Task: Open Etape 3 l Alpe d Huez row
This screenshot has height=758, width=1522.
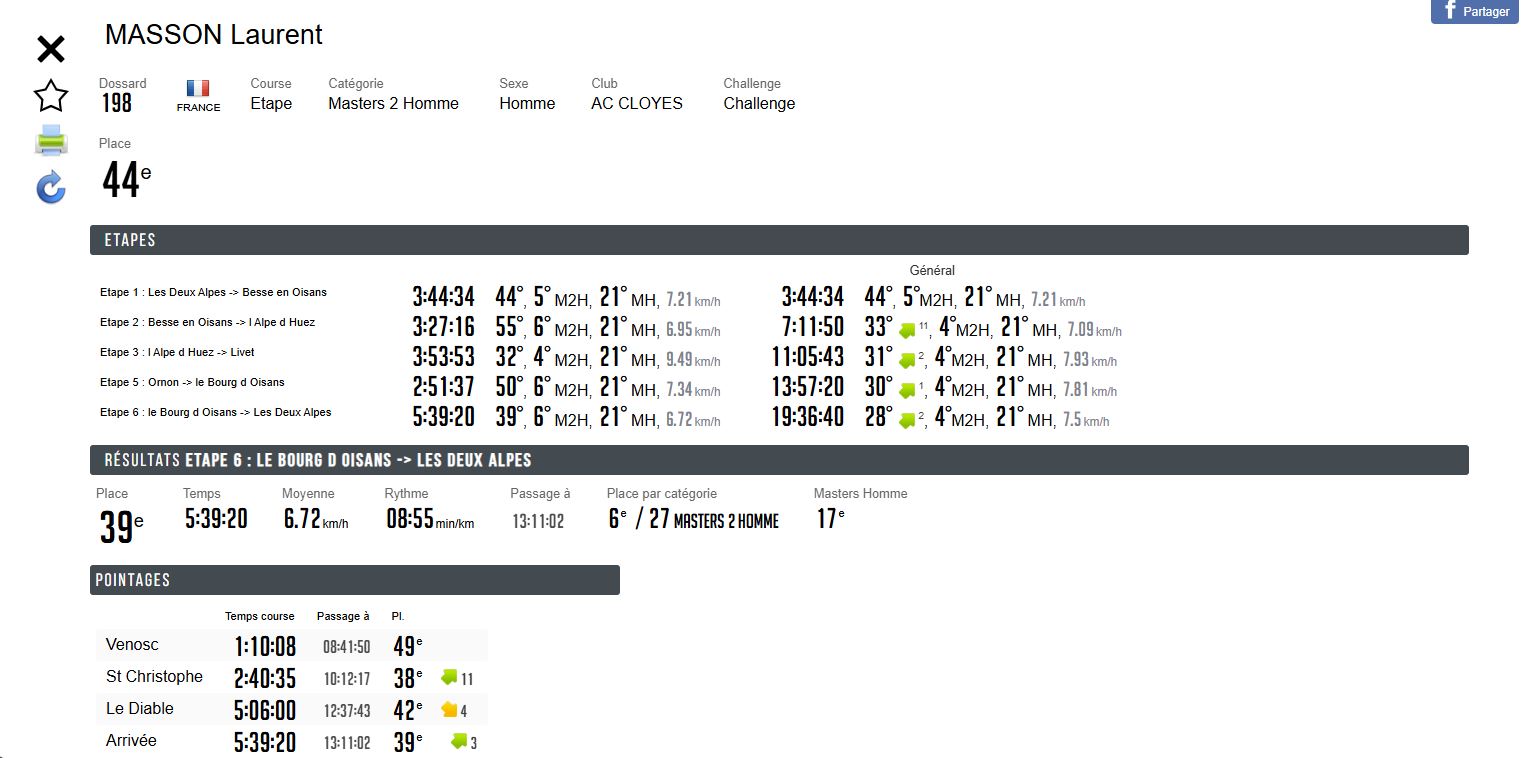Action: pyautogui.click(x=177, y=352)
